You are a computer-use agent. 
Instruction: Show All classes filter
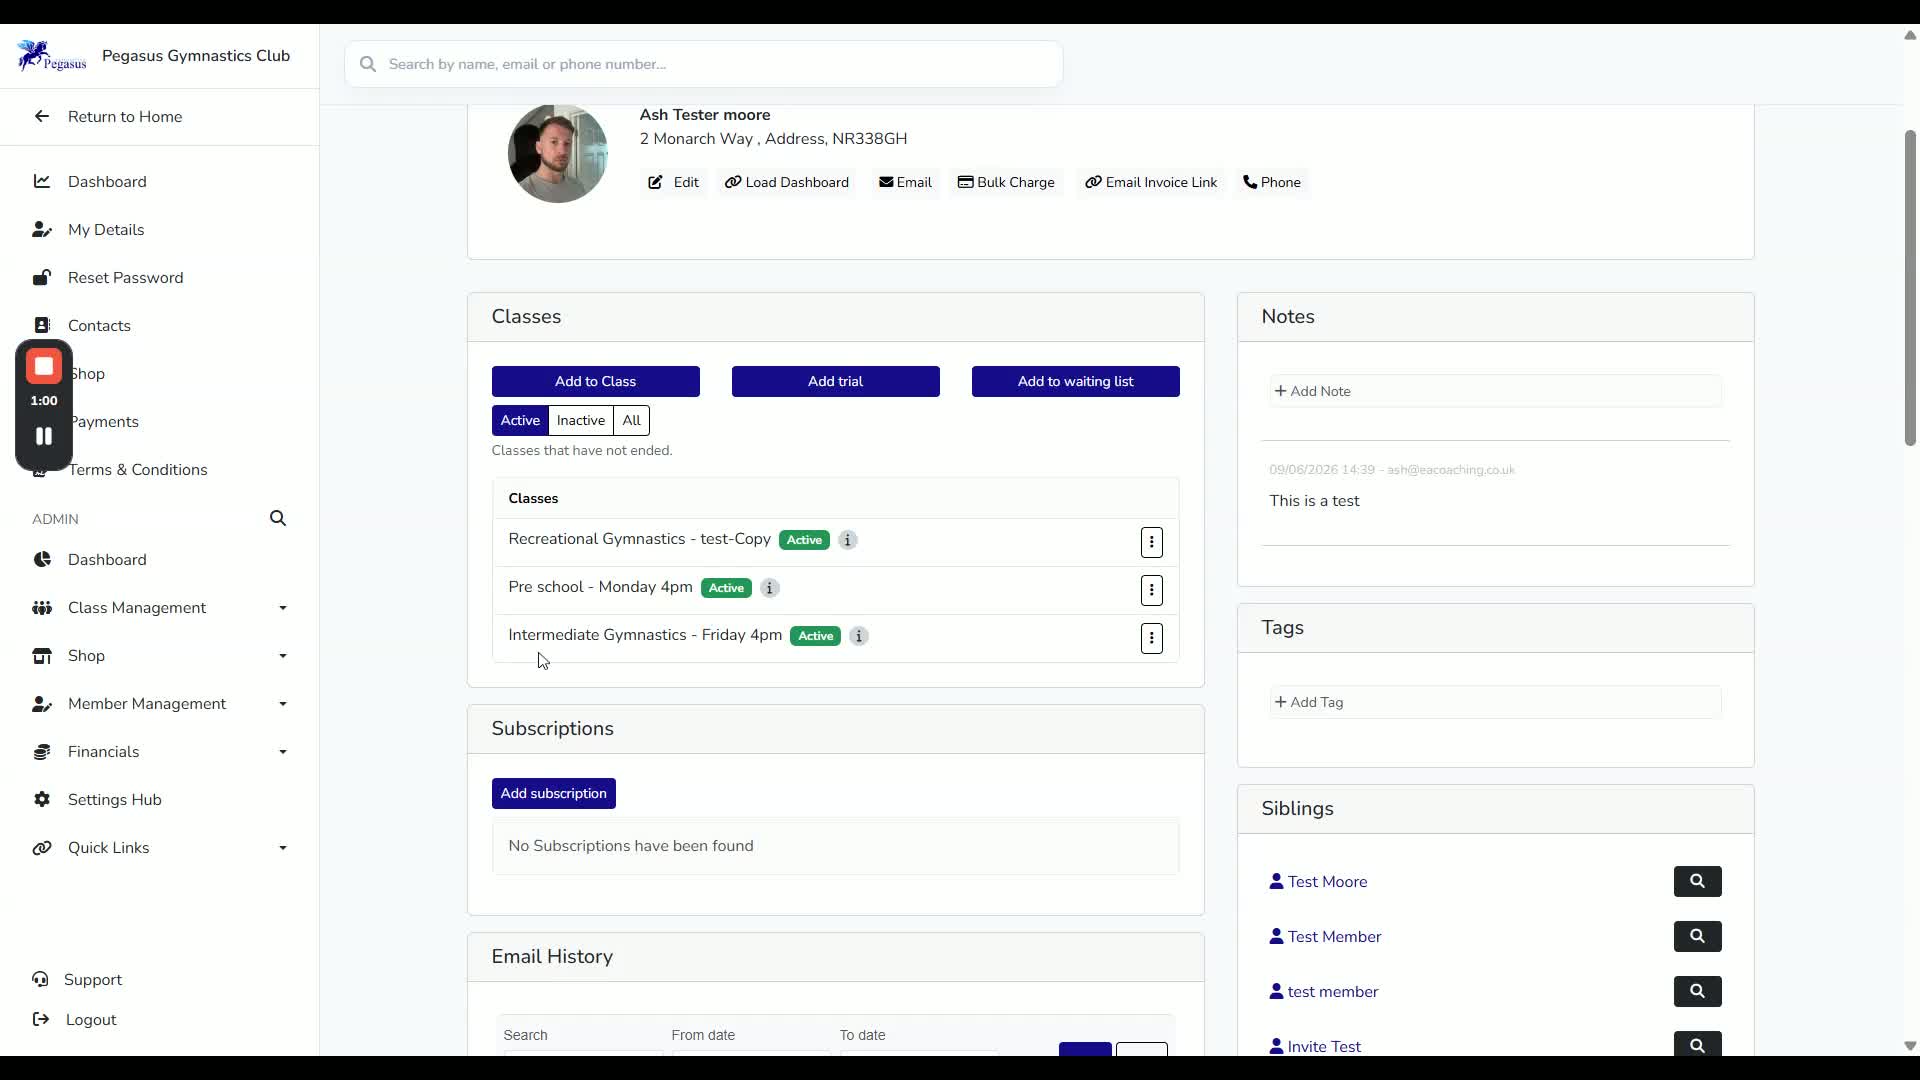point(631,420)
